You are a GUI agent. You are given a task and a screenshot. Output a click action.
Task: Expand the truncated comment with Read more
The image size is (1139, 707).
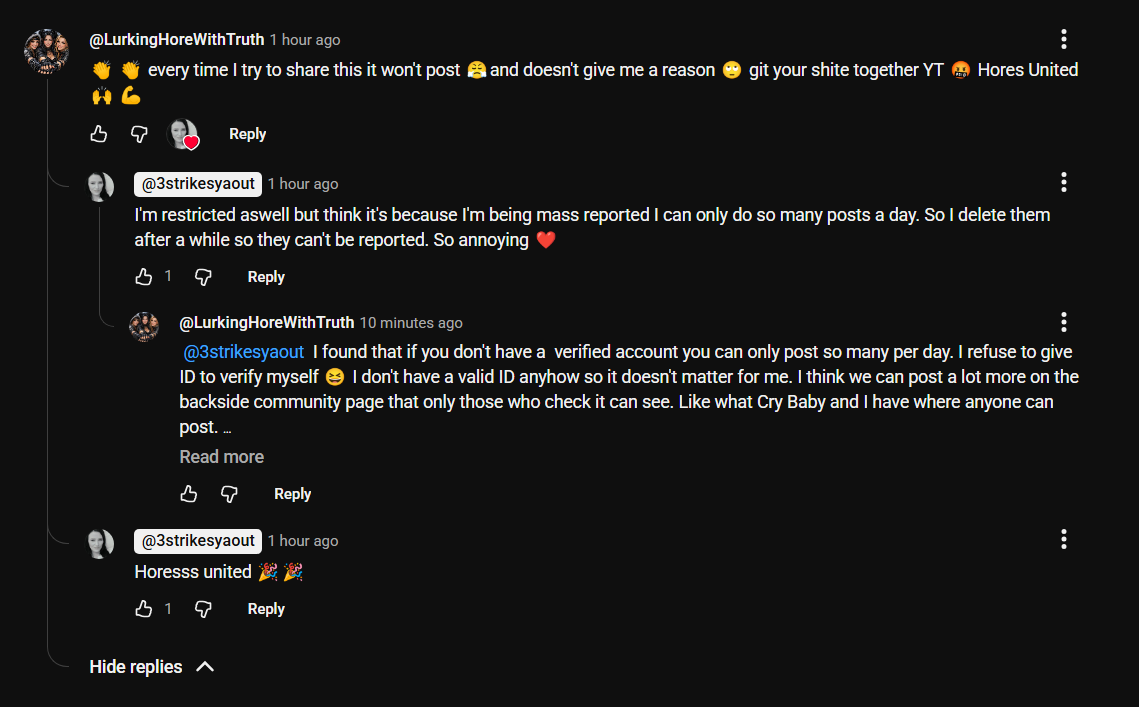tap(222, 457)
